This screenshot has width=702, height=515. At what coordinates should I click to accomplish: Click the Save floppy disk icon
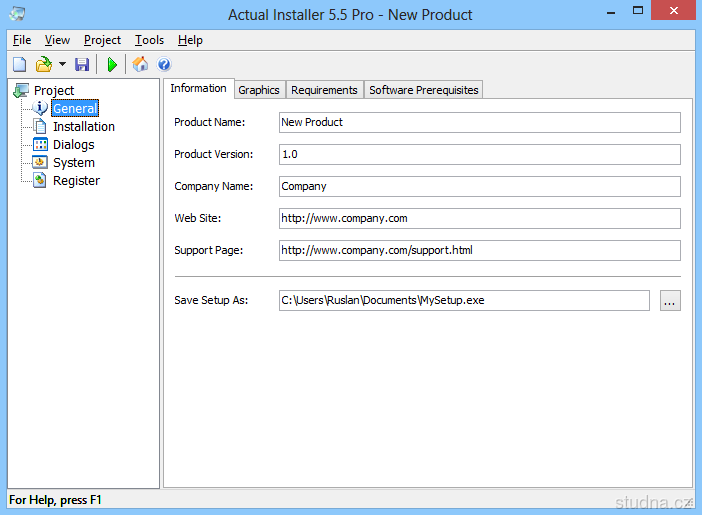coord(82,65)
